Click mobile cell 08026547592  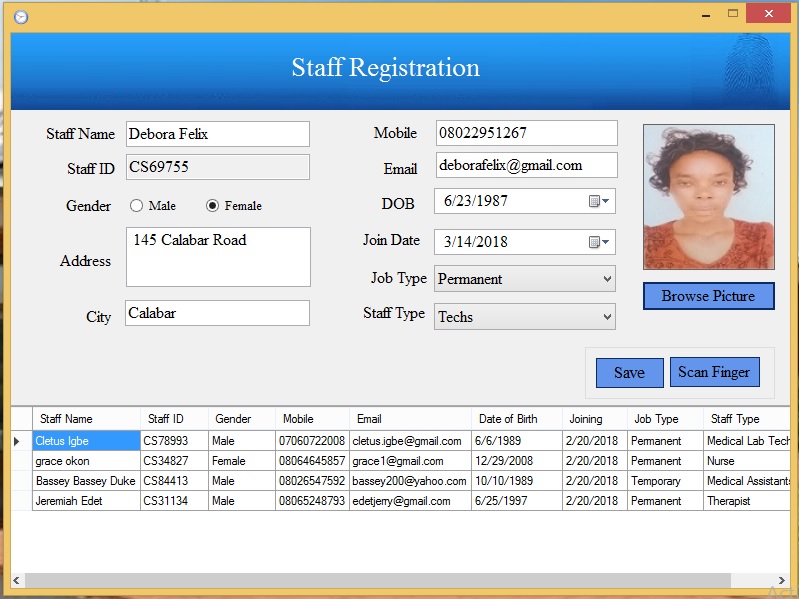point(312,481)
